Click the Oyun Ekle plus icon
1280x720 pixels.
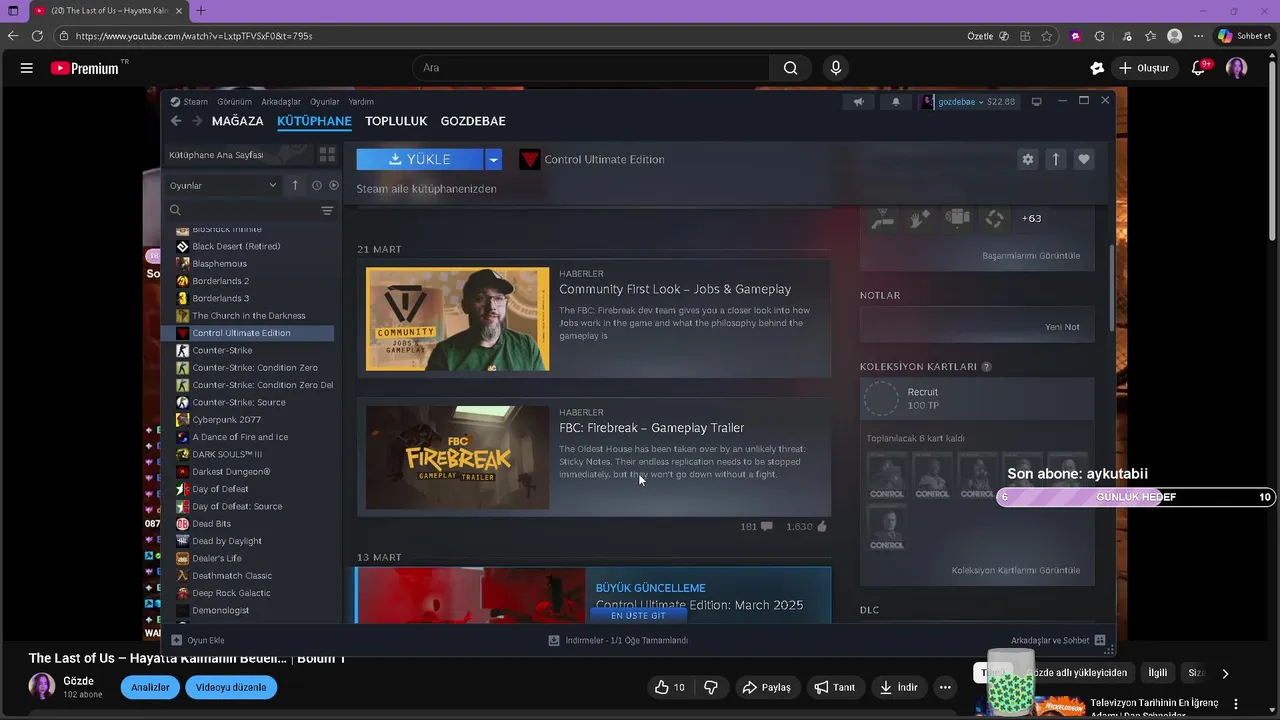point(176,640)
